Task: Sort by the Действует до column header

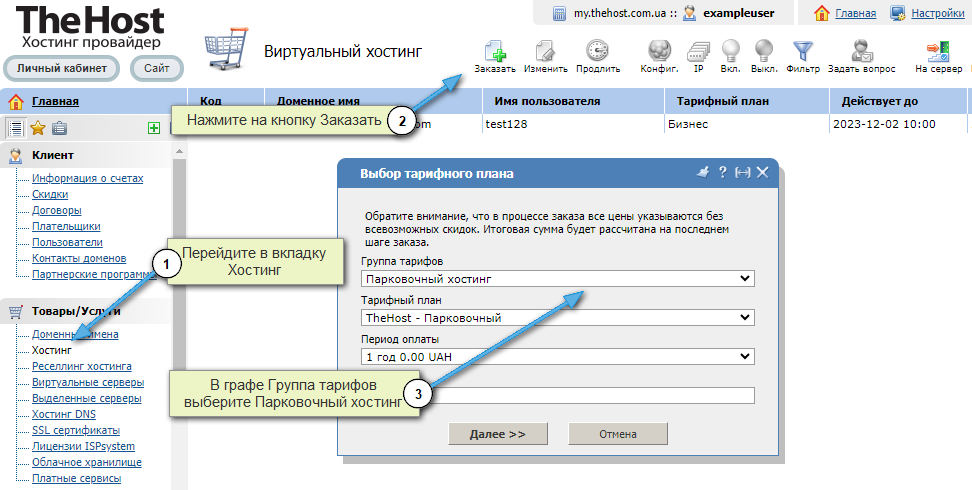Action: (x=898, y=101)
